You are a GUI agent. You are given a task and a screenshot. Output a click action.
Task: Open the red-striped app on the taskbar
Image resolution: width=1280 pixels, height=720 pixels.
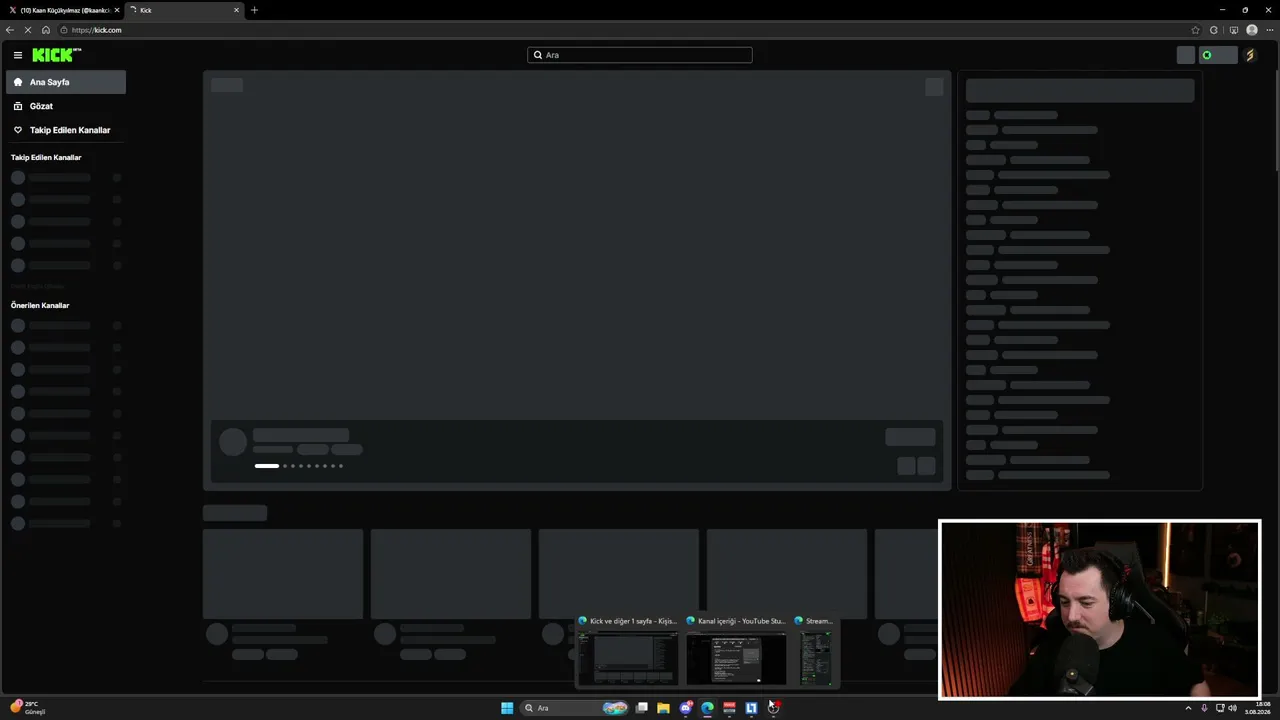[x=729, y=708]
